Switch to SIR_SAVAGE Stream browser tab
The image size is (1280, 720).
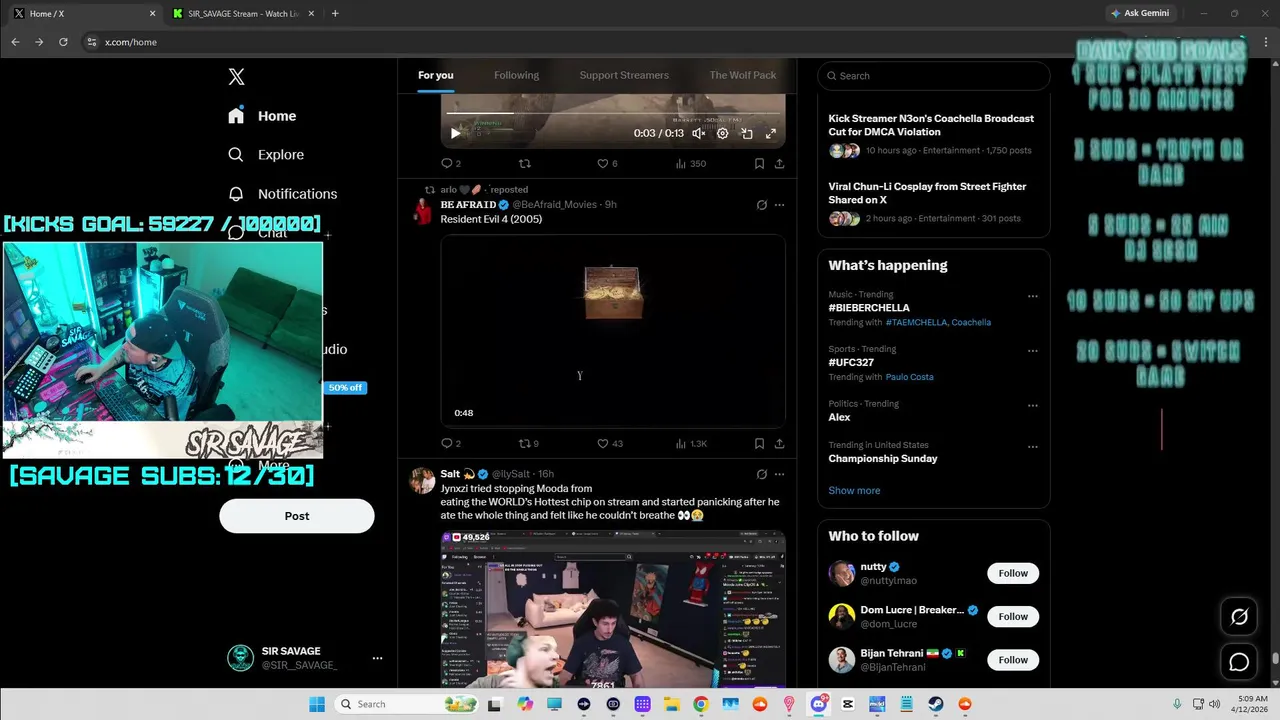pos(244,14)
